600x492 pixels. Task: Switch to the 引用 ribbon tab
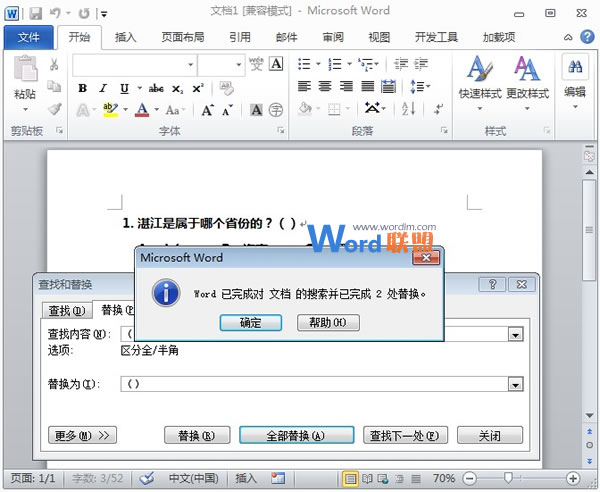pyautogui.click(x=240, y=37)
